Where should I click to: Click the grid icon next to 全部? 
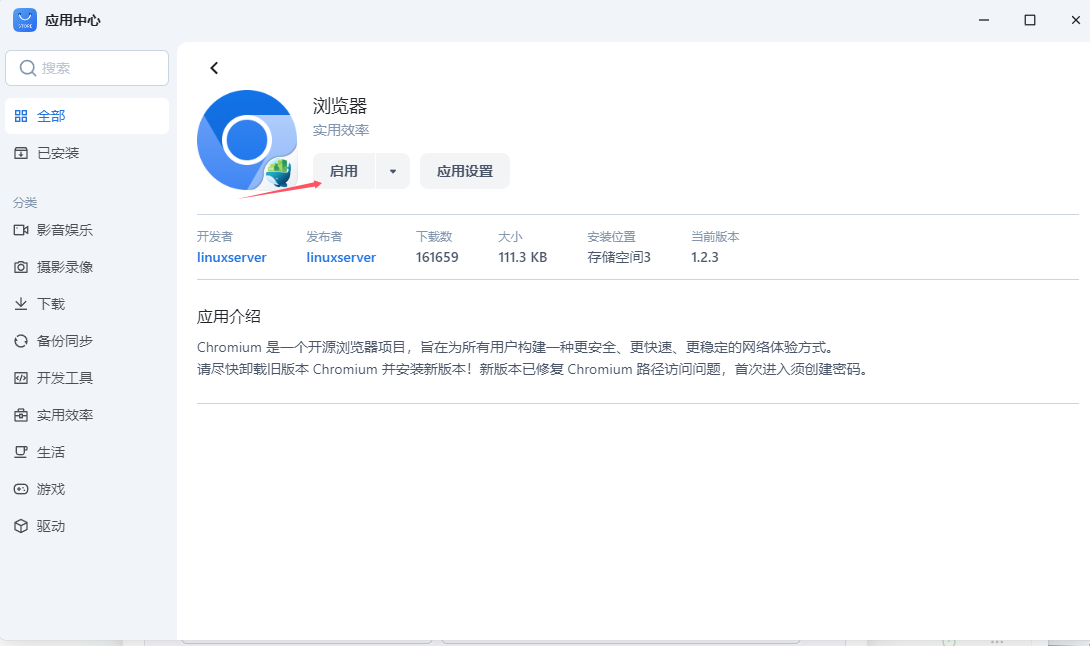(x=21, y=116)
